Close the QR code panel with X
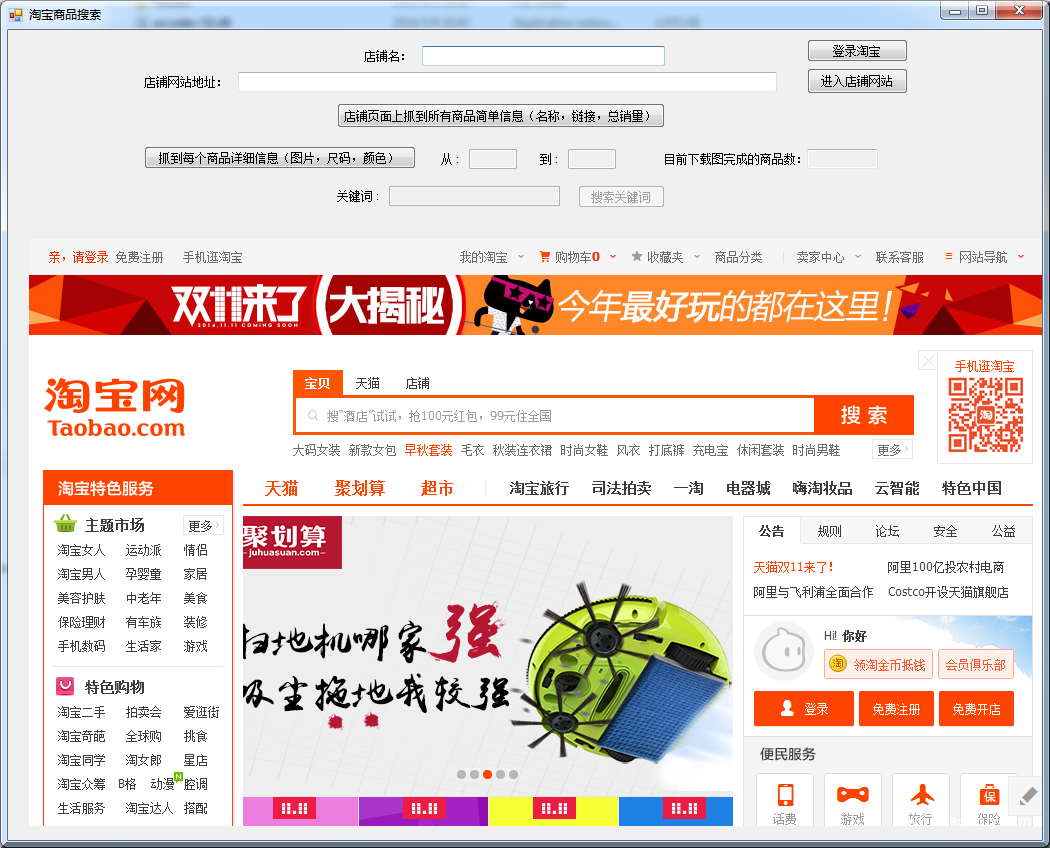This screenshot has width=1050, height=848. point(927,361)
